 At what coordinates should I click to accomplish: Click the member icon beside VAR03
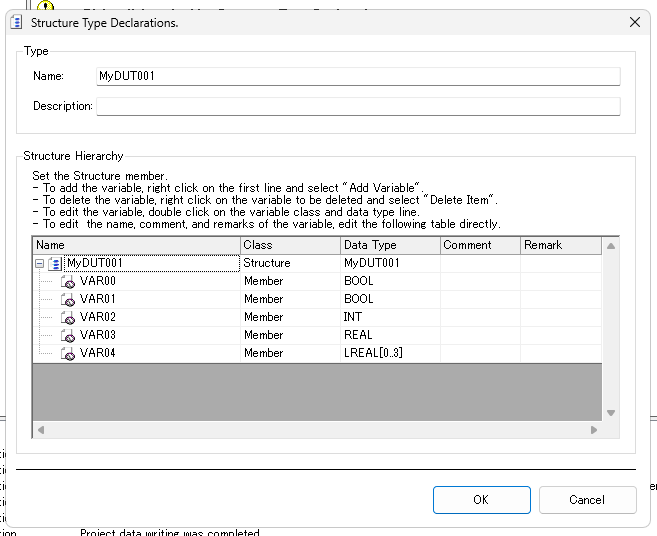point(68,336)
